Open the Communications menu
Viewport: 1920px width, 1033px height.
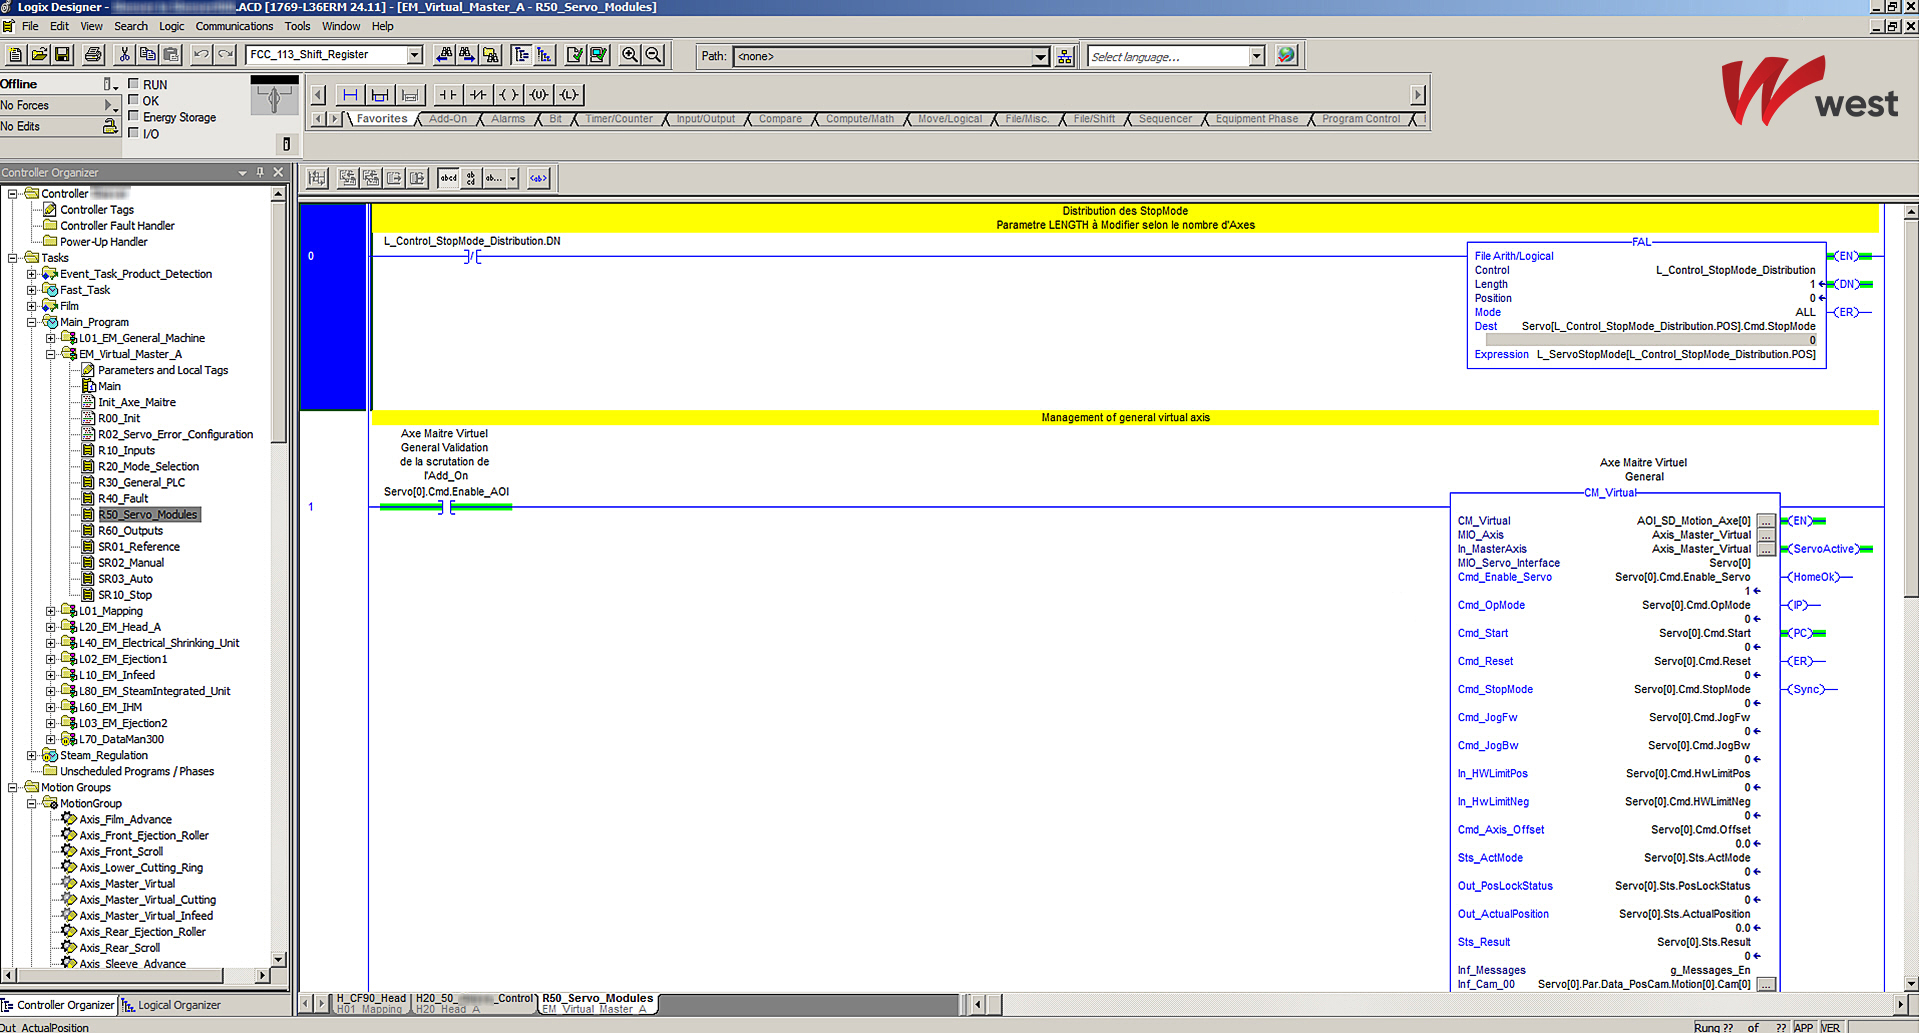(x=234, y=26)
